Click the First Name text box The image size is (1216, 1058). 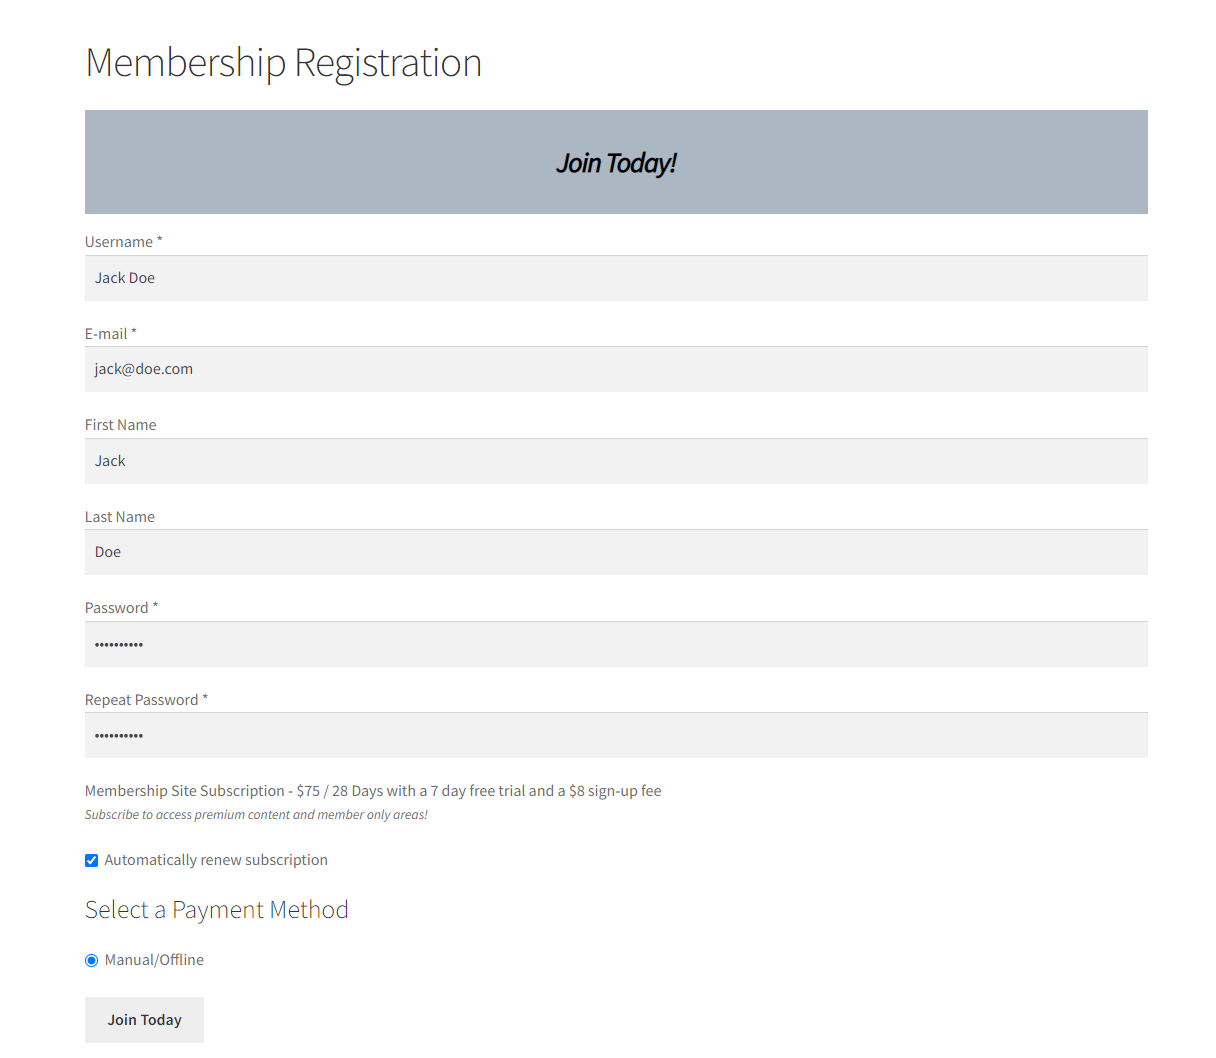pyautogui.click(x=616, y=461)
